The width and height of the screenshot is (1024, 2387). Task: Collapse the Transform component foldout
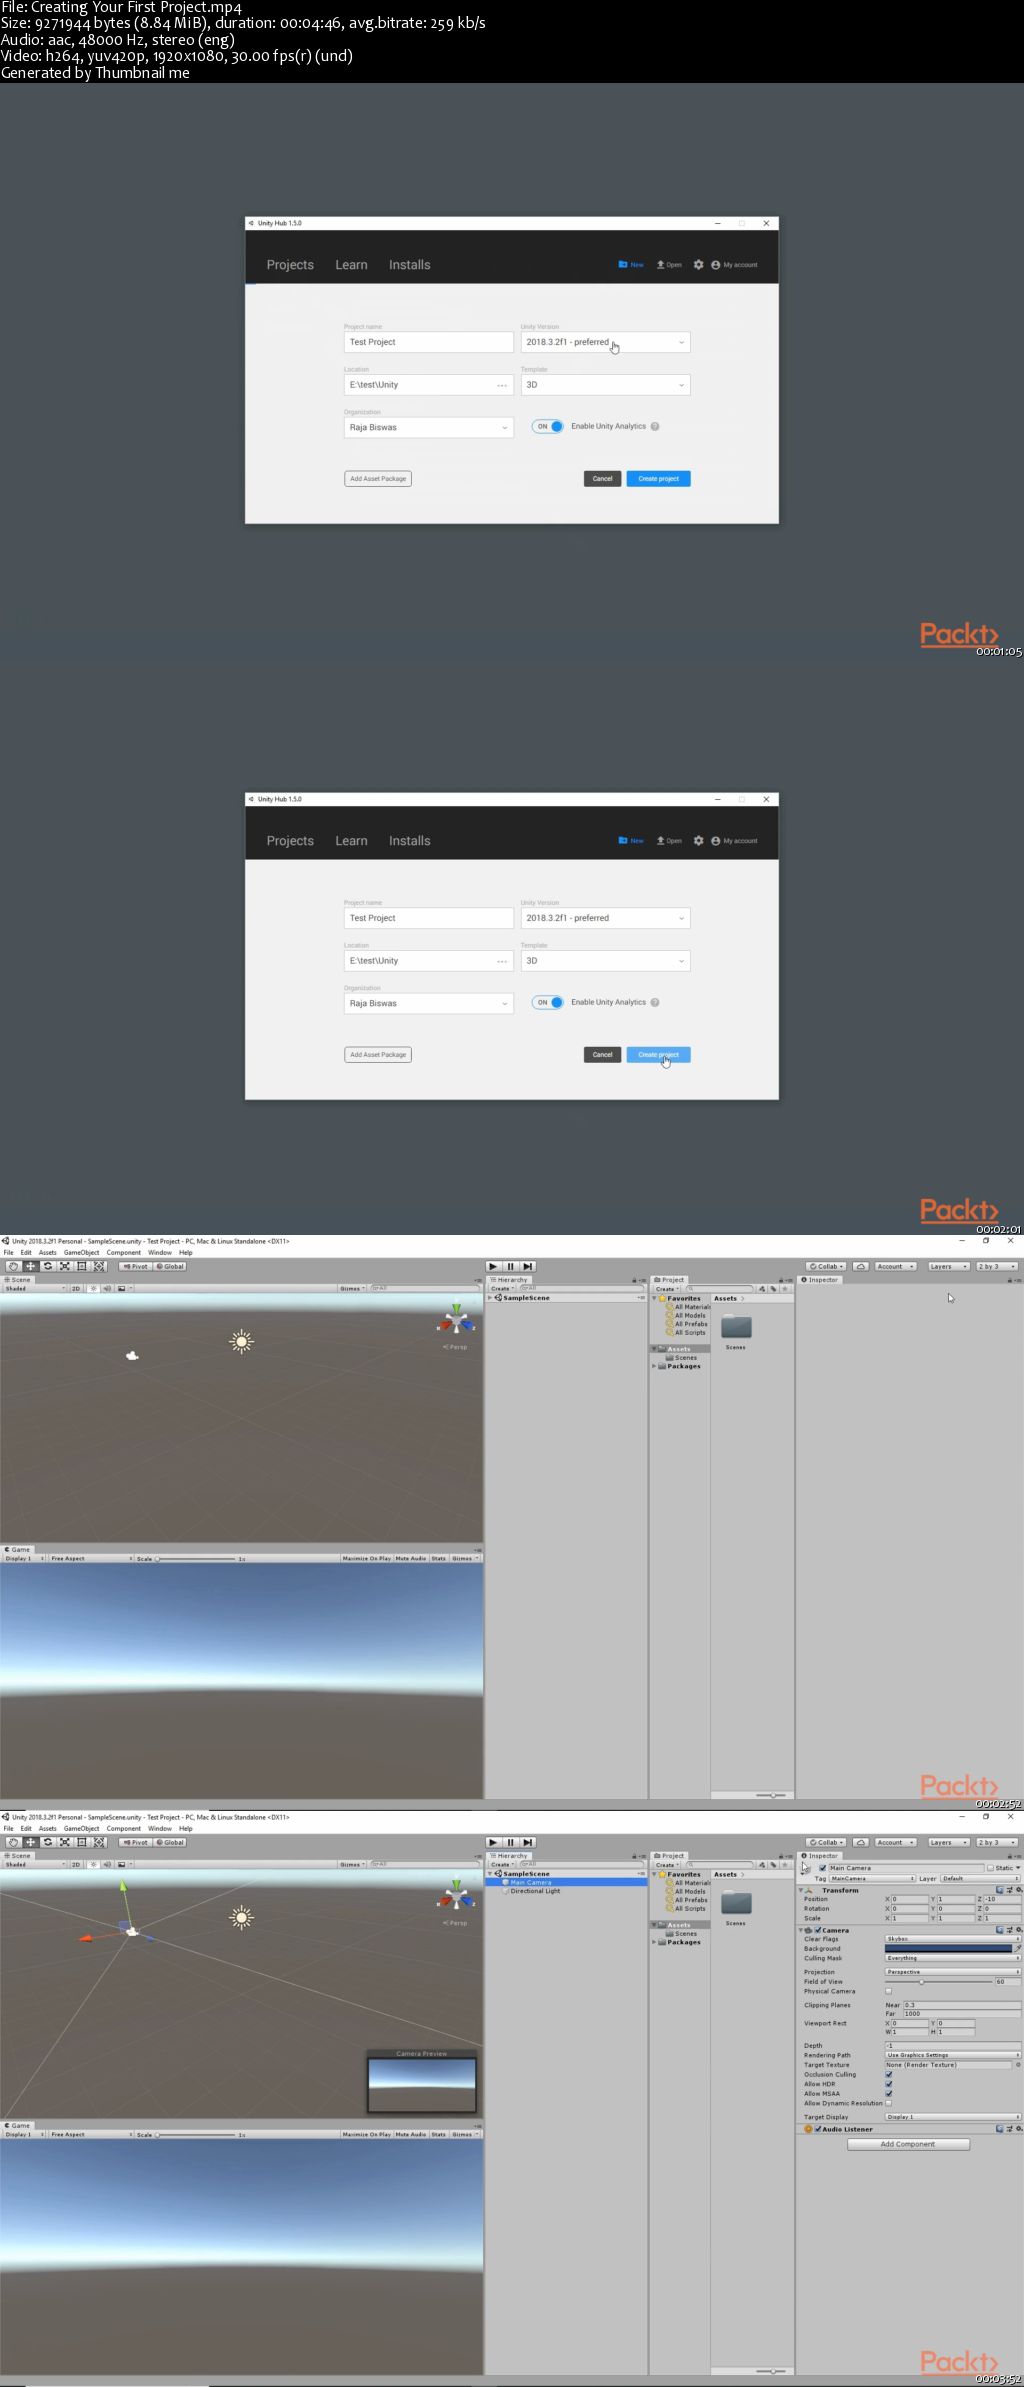point(801,1890)
